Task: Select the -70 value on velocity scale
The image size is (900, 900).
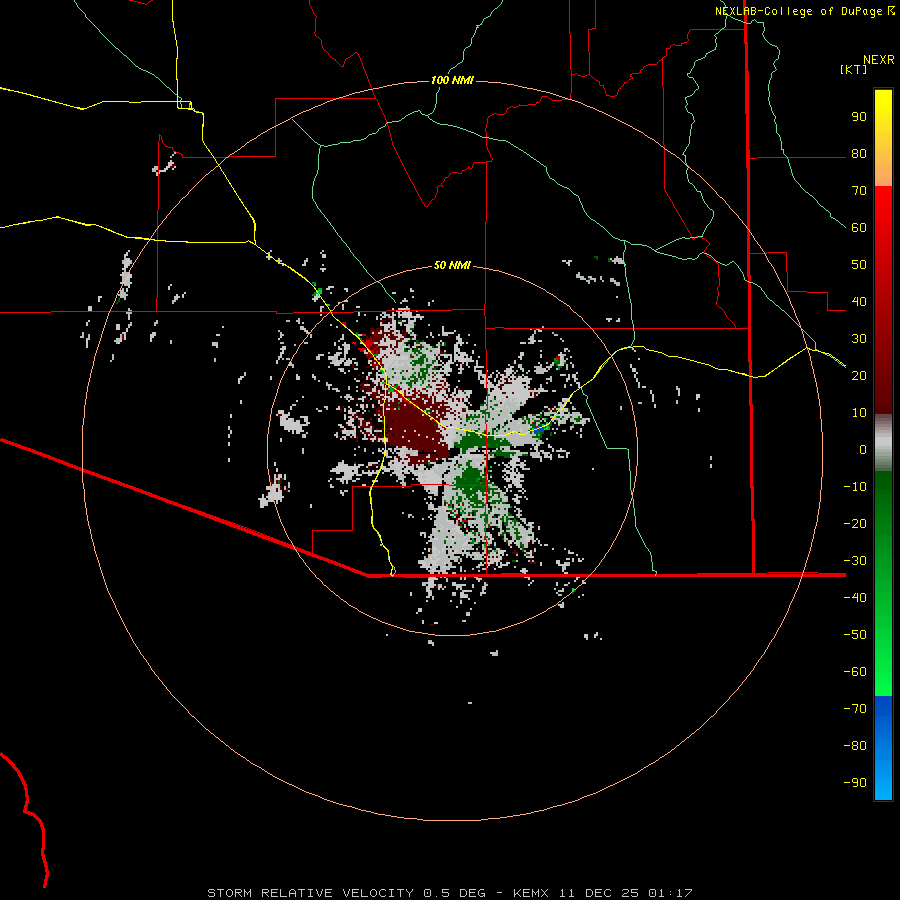Action: coord(855,708)
